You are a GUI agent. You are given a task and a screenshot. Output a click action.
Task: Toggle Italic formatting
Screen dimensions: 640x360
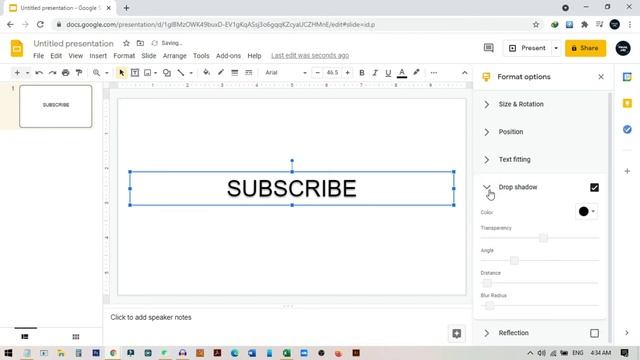click(x=375, y=73)
